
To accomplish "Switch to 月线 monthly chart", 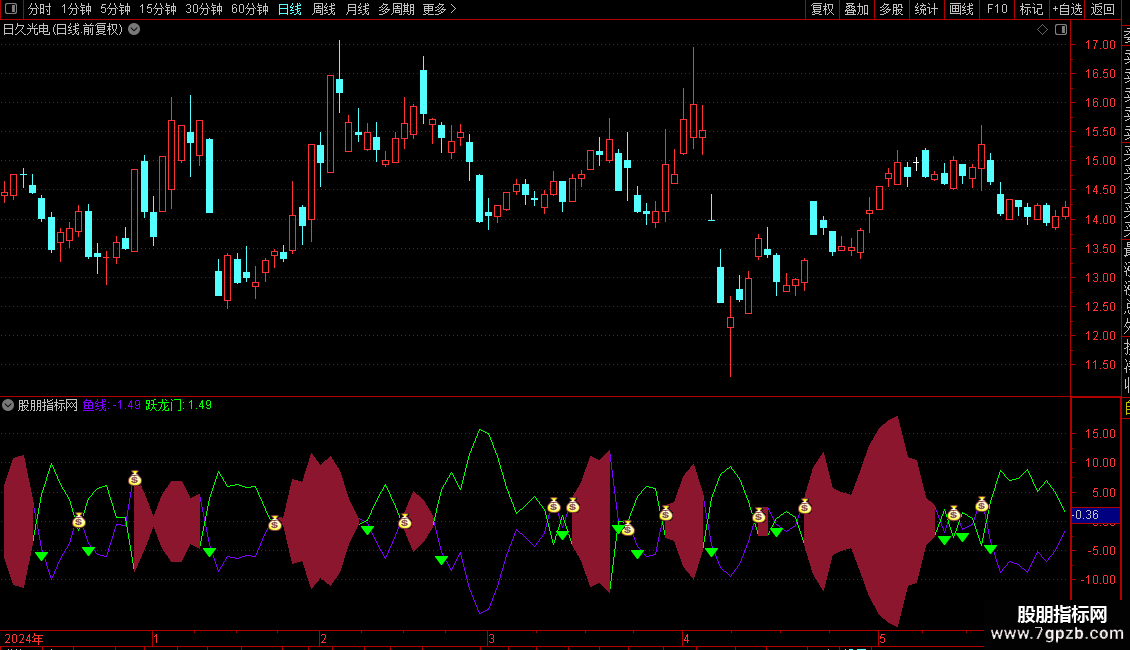I will [x=357, y=9].
